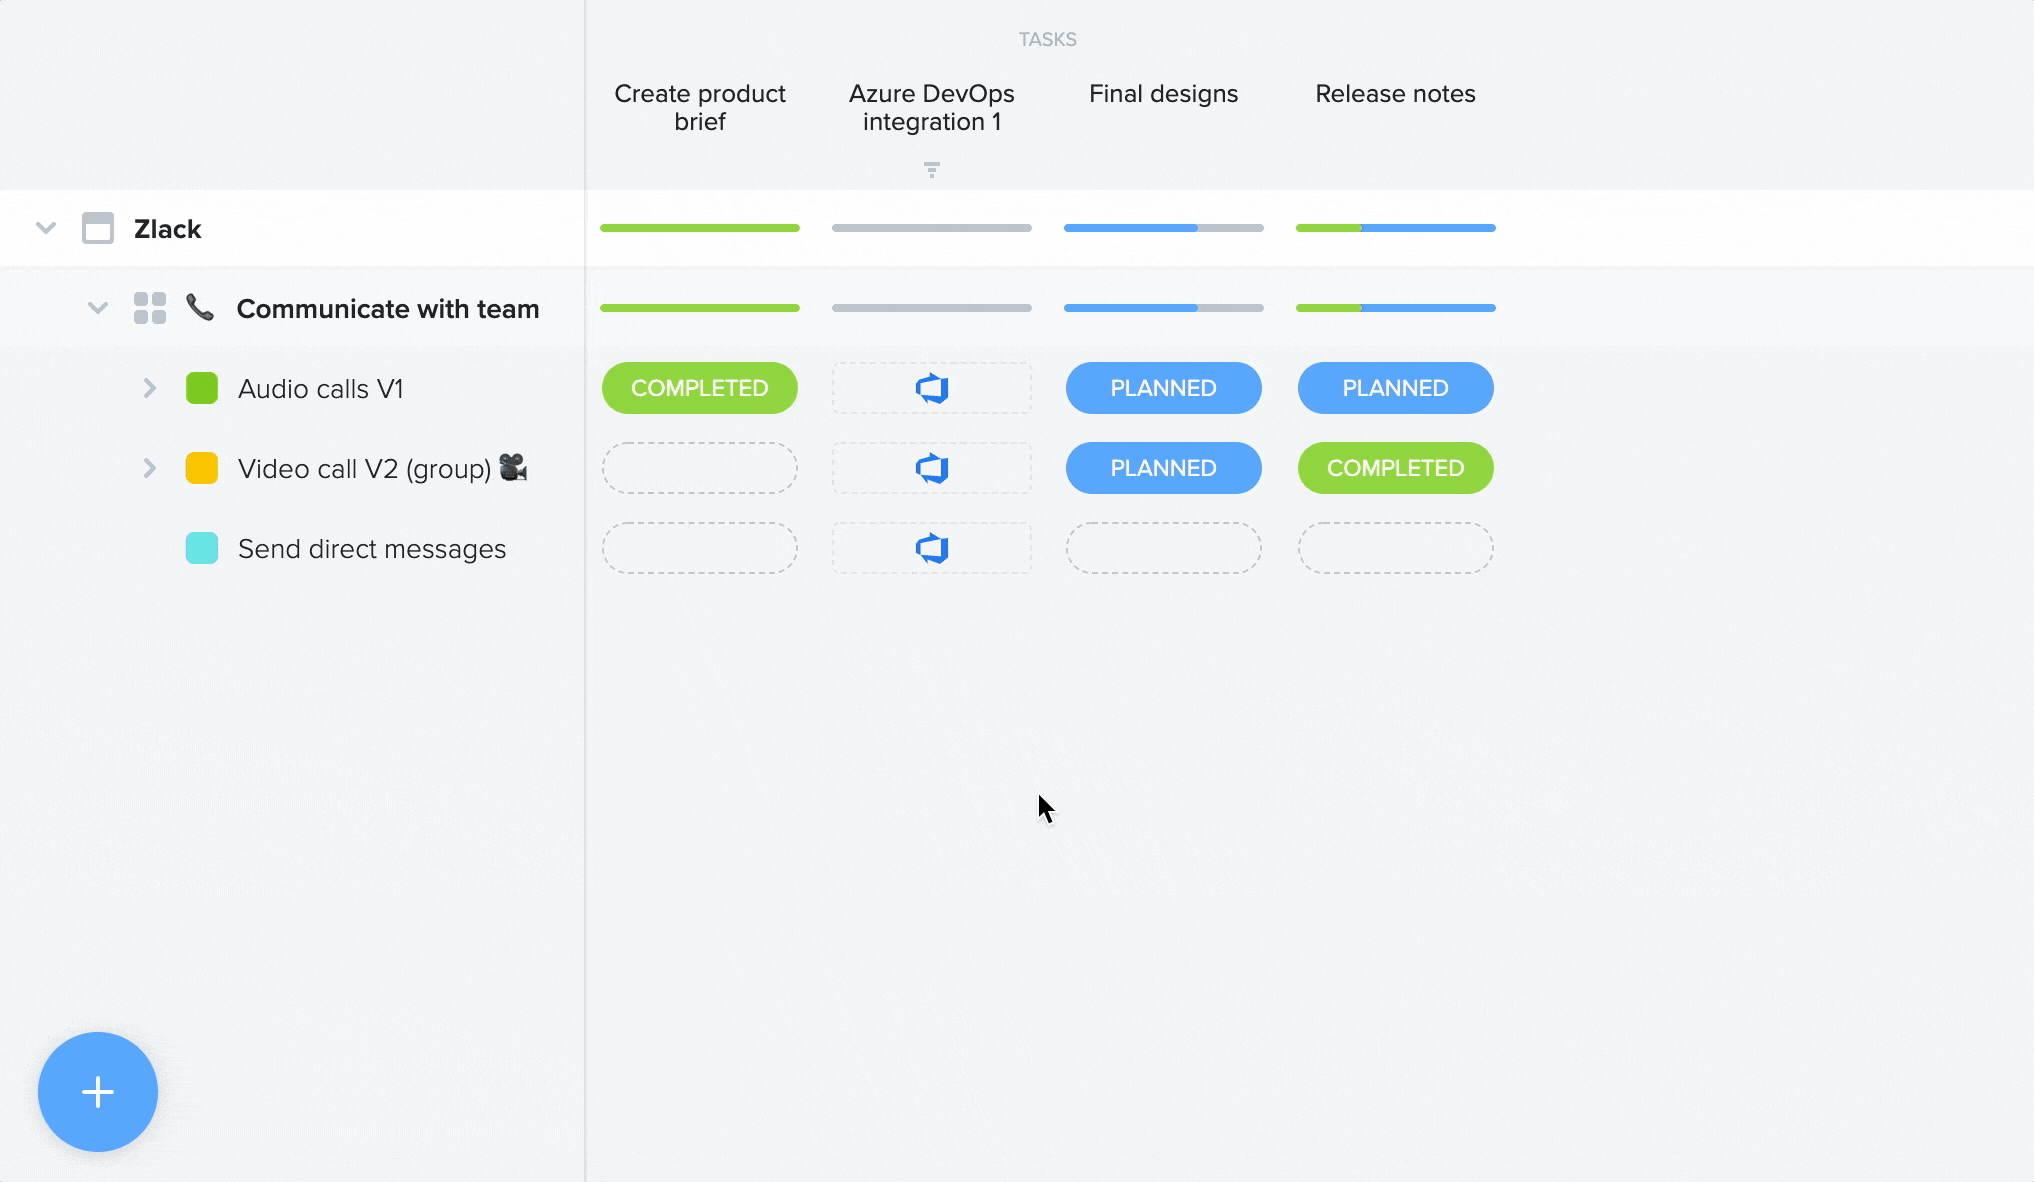This screenshot has width=2034, height=1182.
Task: Click the filter icon under Azure DevOps integration 1
Action: (x=932, y=170)
